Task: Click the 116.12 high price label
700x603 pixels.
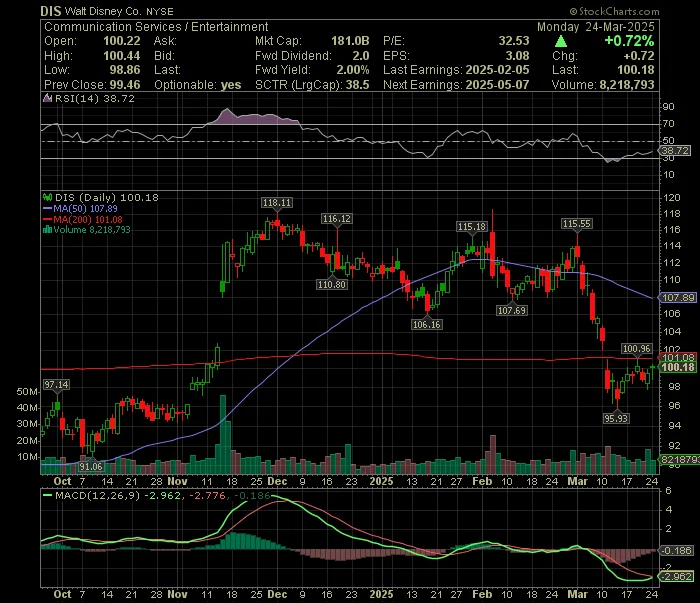Action: click(x=337, y=219)
